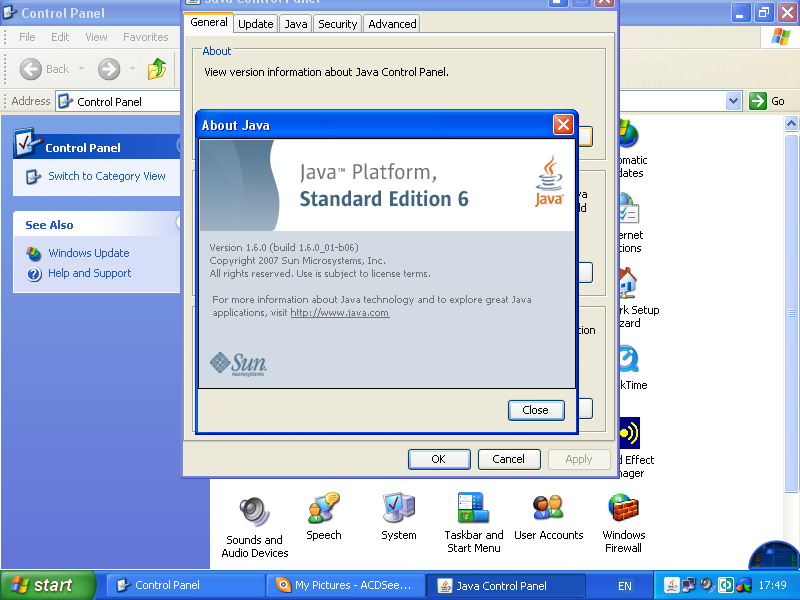The height and width of the screenshot is (600, 800).
Task: Open the Favorites menu in Control Panel
Action: pos(145,37)
